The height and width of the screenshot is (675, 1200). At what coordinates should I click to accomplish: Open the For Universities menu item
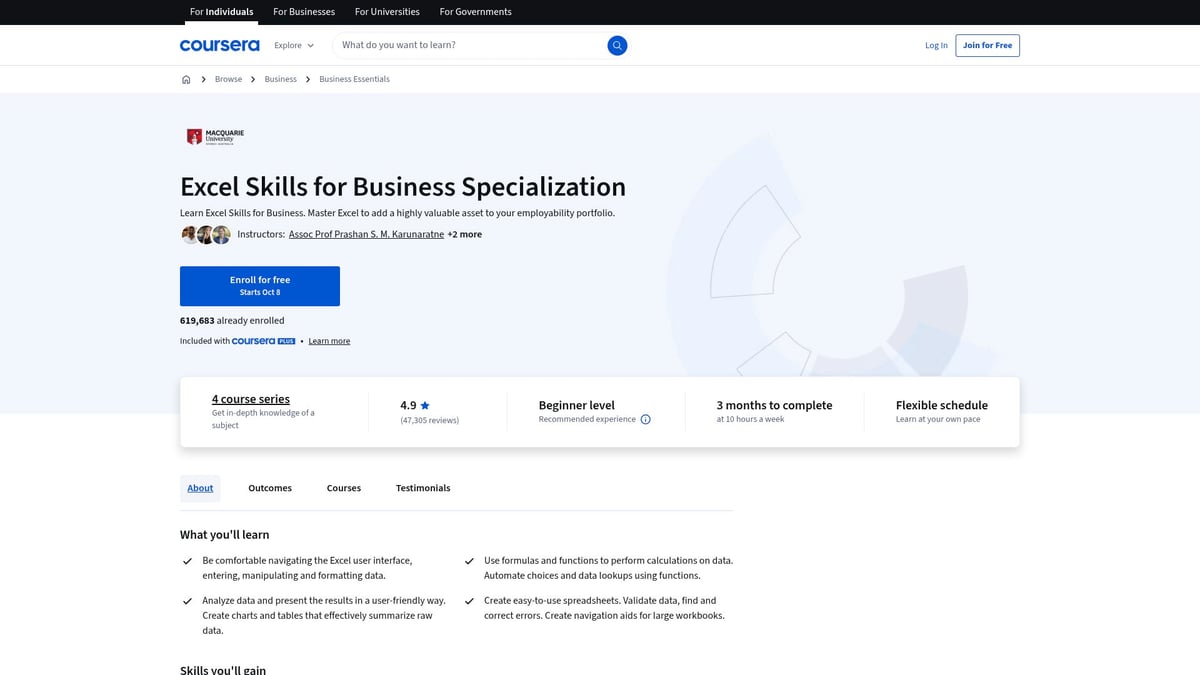(387, 11)
